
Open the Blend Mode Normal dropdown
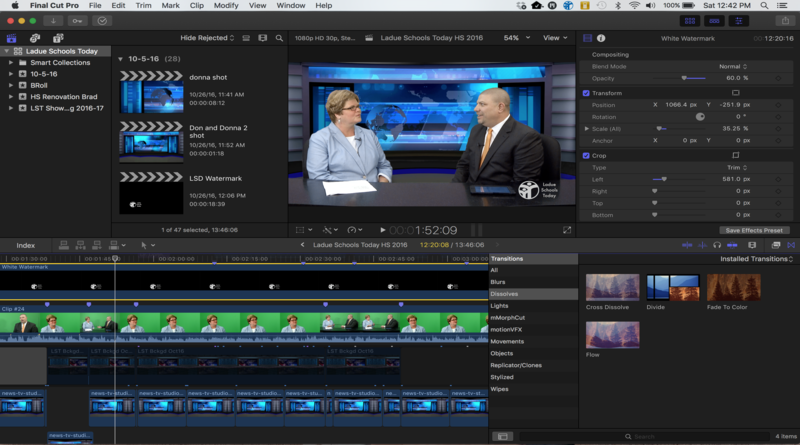click(733, 66)
